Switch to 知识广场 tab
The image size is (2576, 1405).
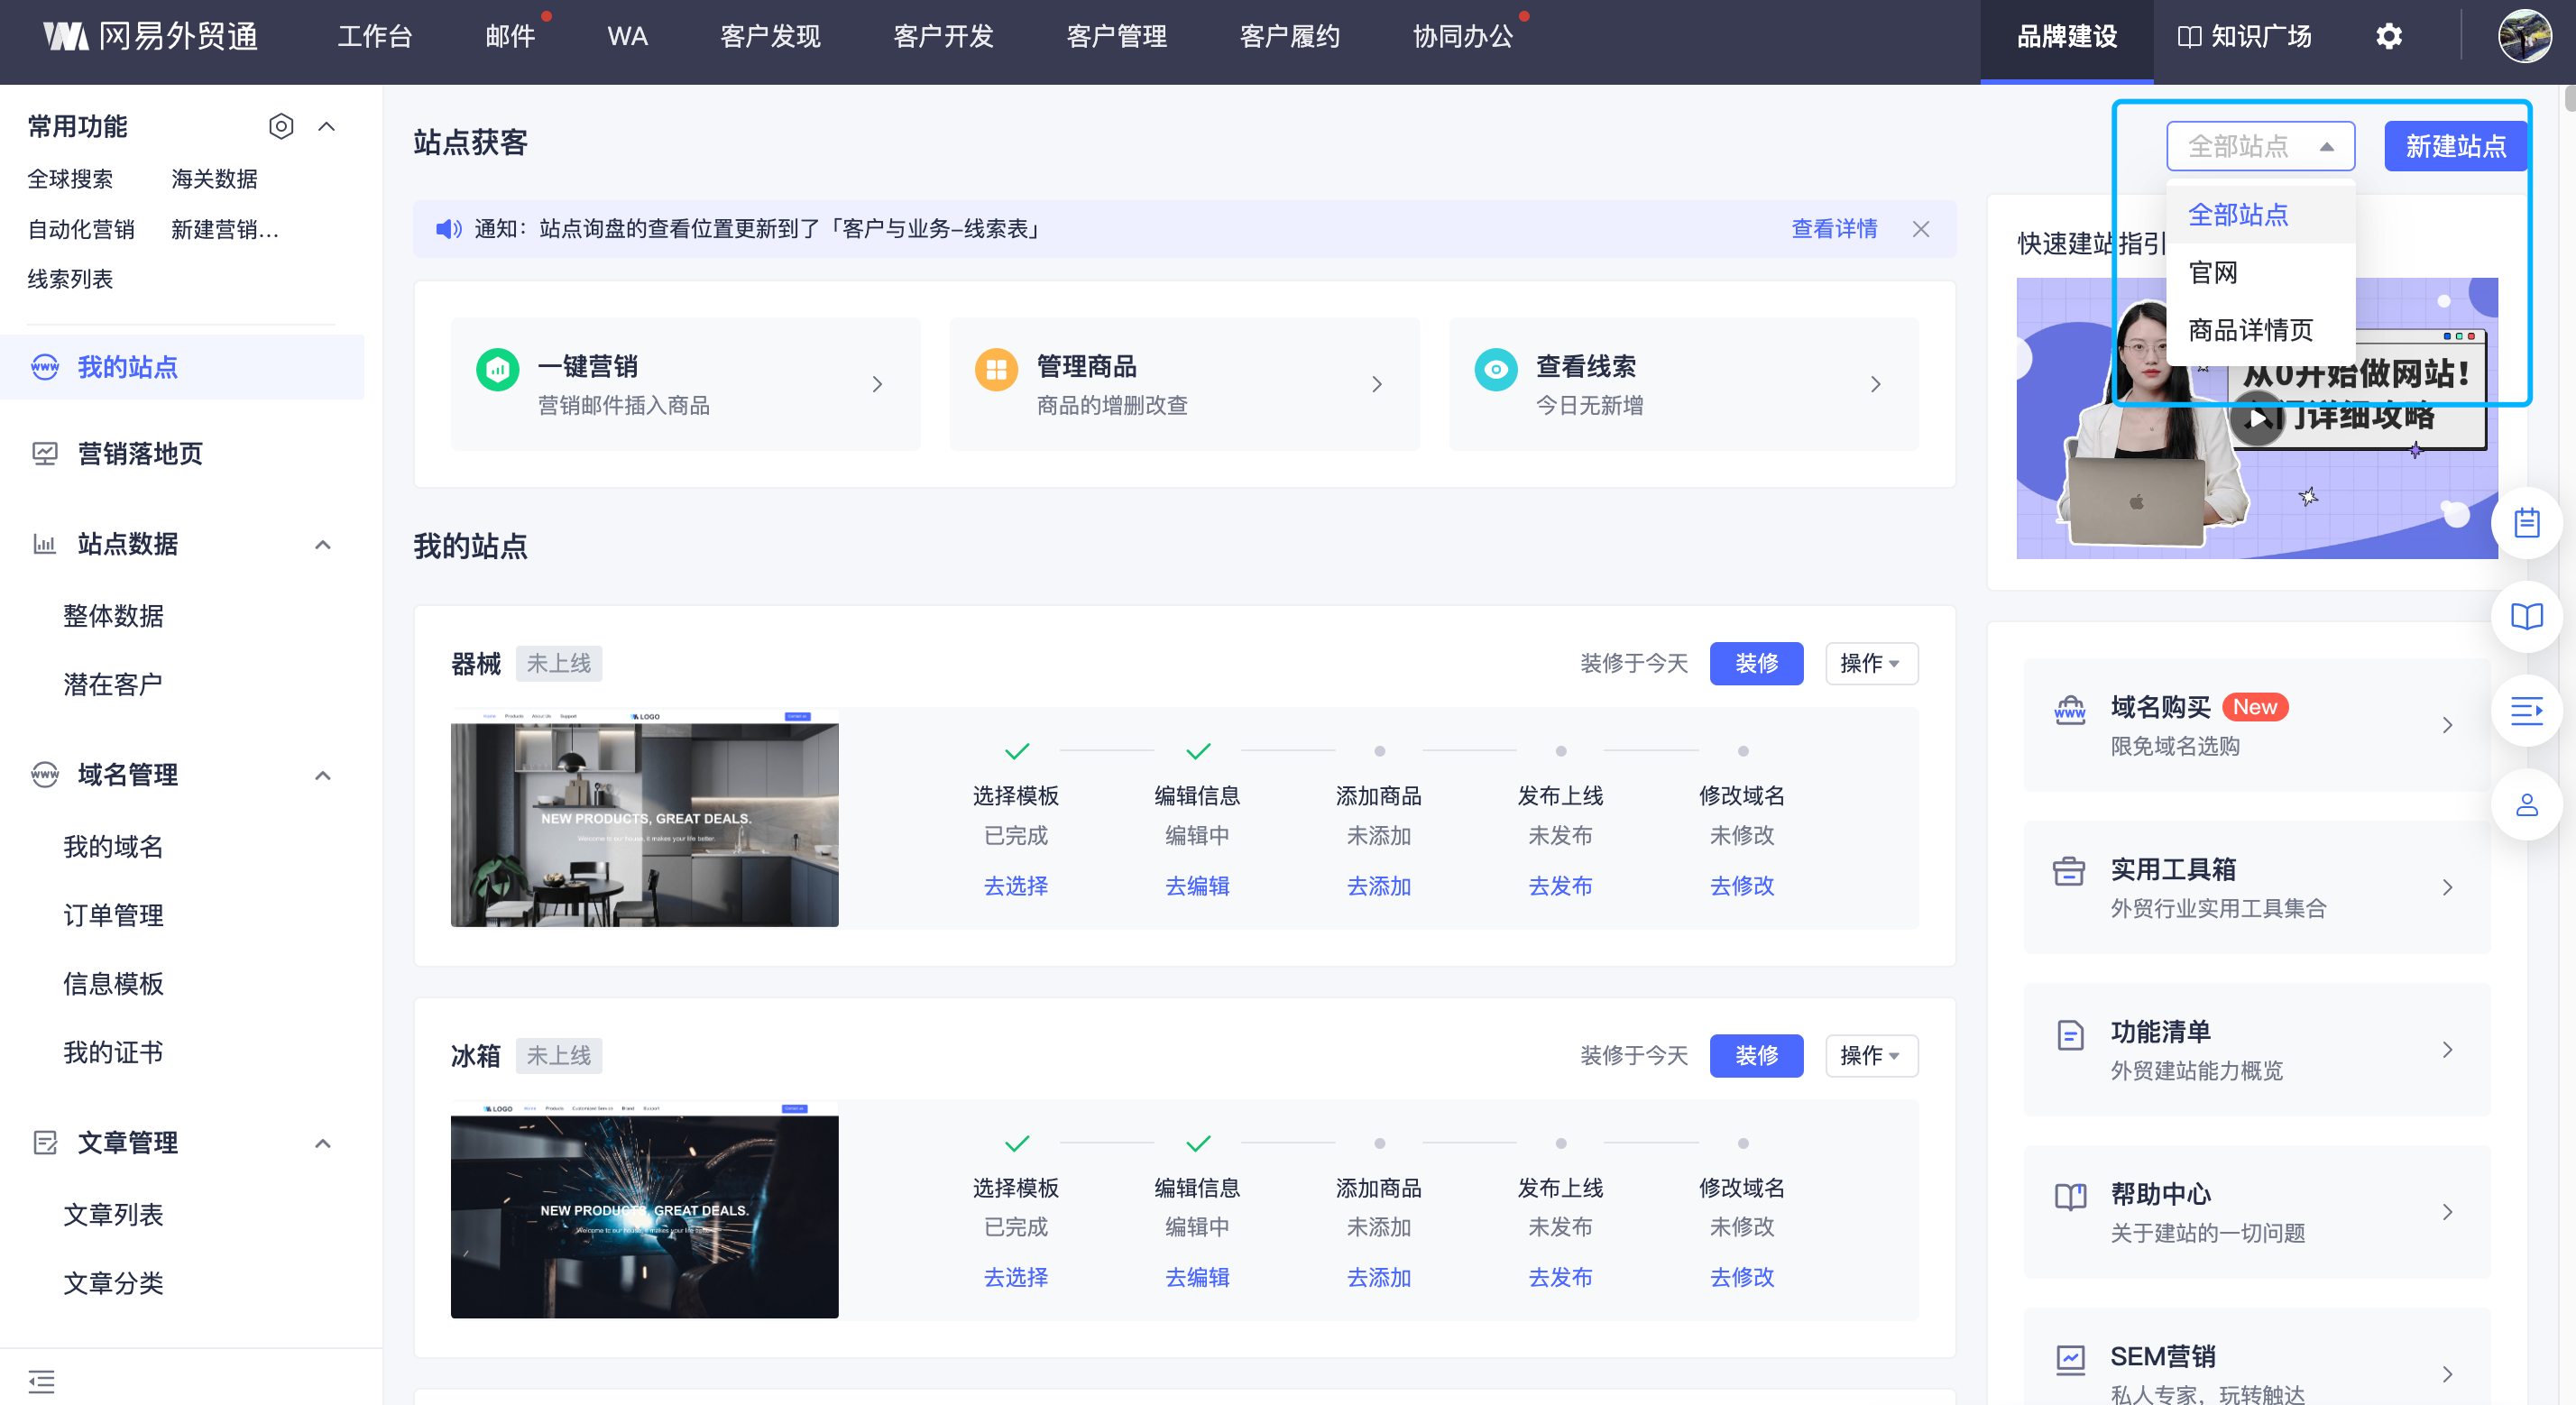2244,37
